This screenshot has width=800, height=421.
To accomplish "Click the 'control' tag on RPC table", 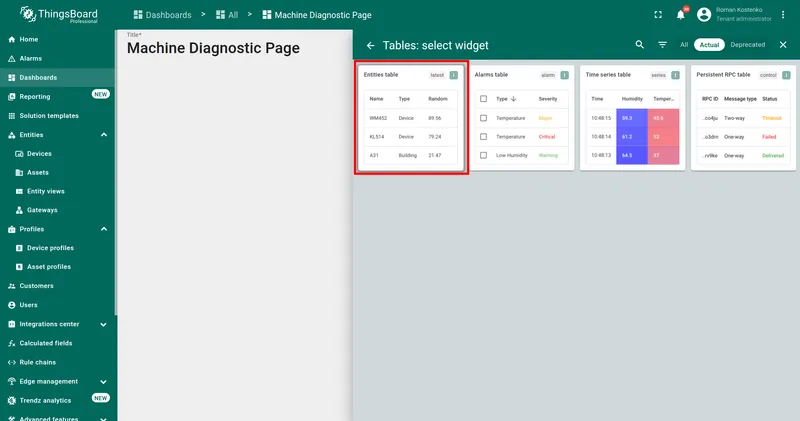I will [x=768, y=75].
